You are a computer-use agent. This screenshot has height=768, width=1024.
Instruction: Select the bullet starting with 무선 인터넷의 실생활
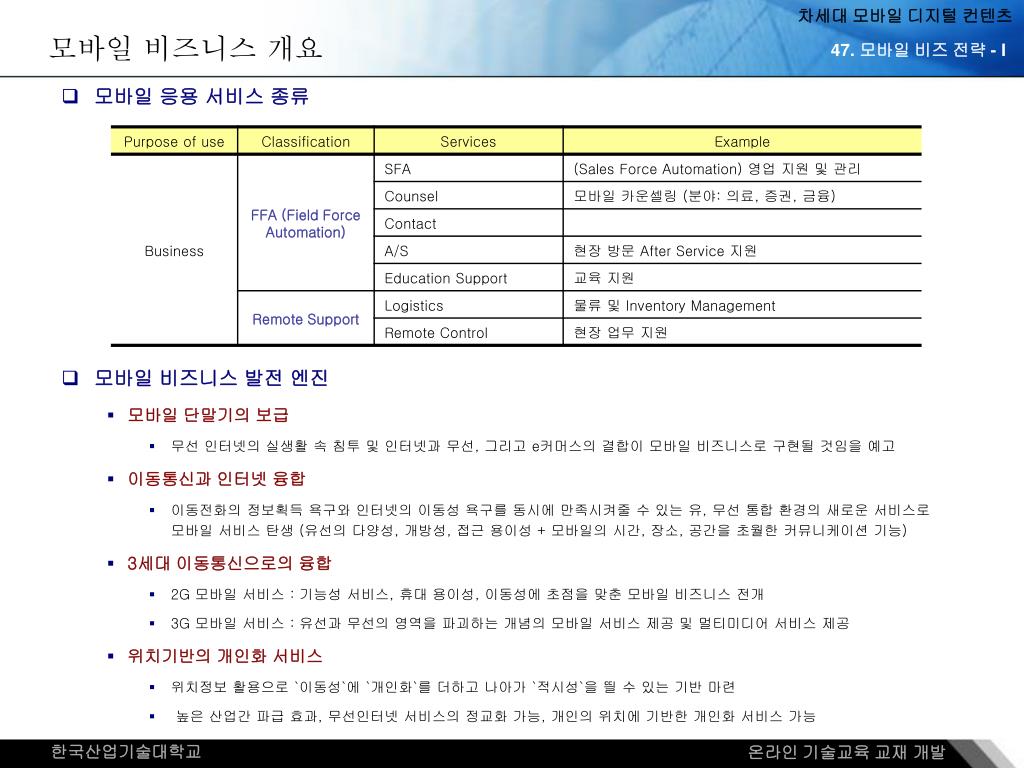point(533,446)
